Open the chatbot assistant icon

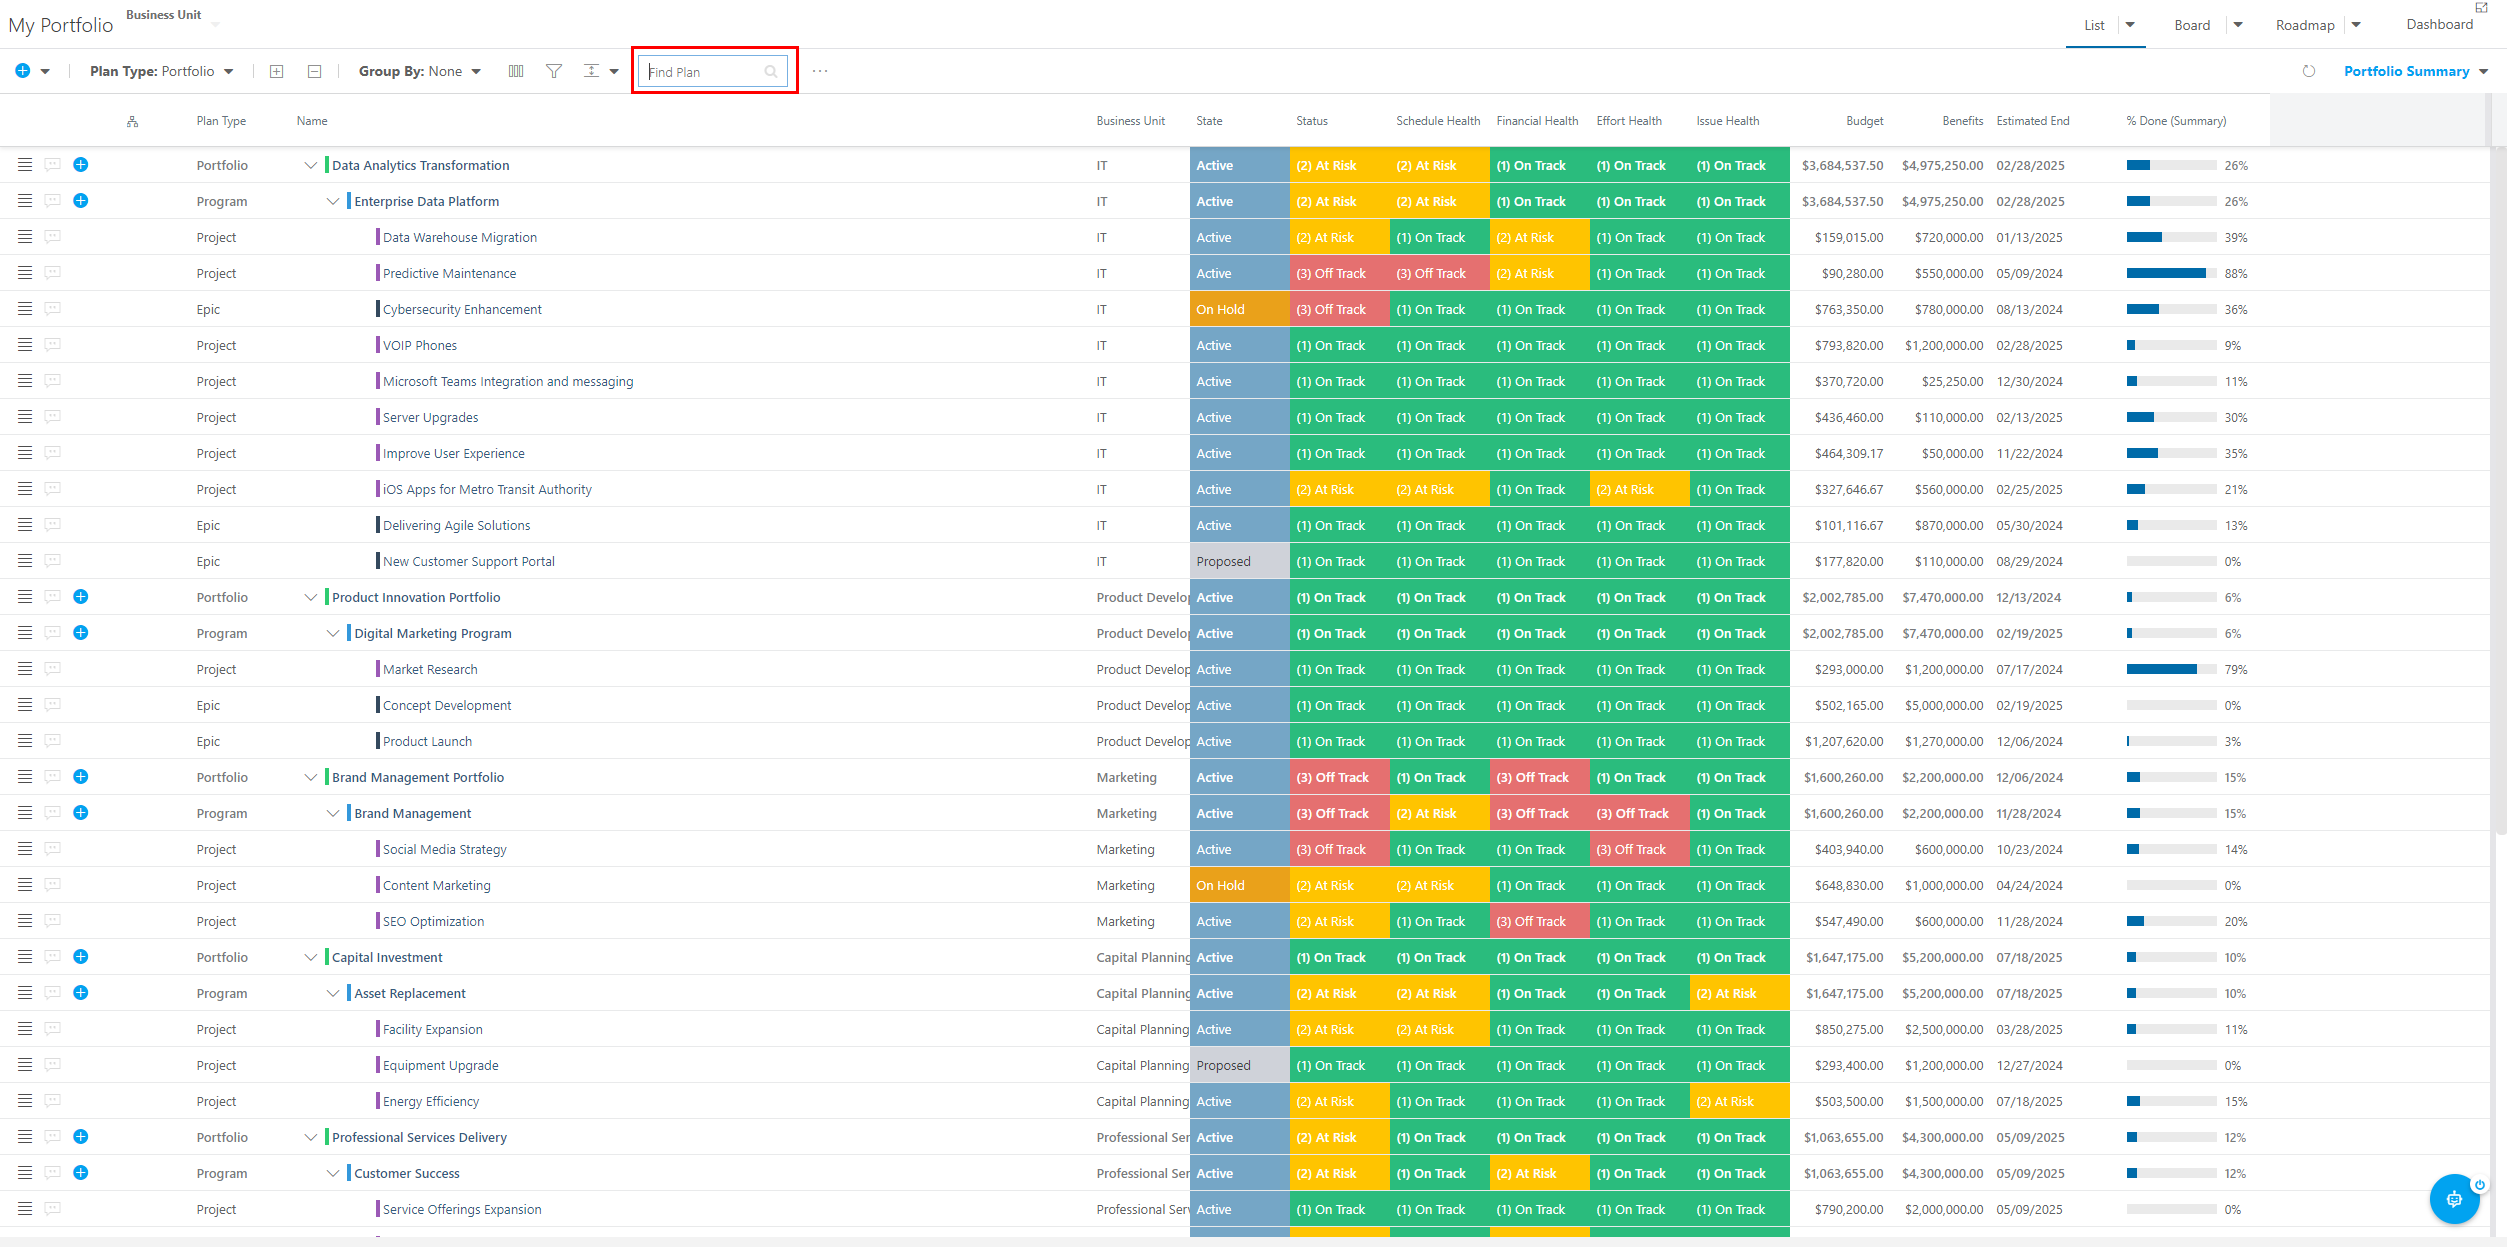pyautogui.click(x=2454, y=1199)
